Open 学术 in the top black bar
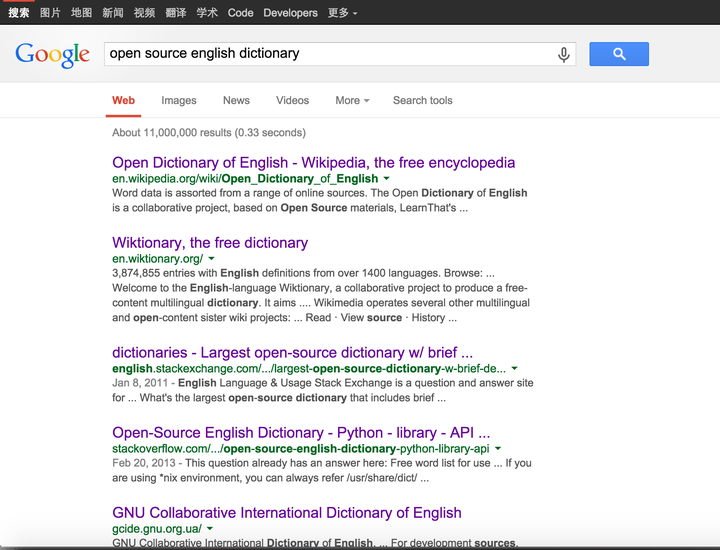720x550 pixels. (207, 13)
